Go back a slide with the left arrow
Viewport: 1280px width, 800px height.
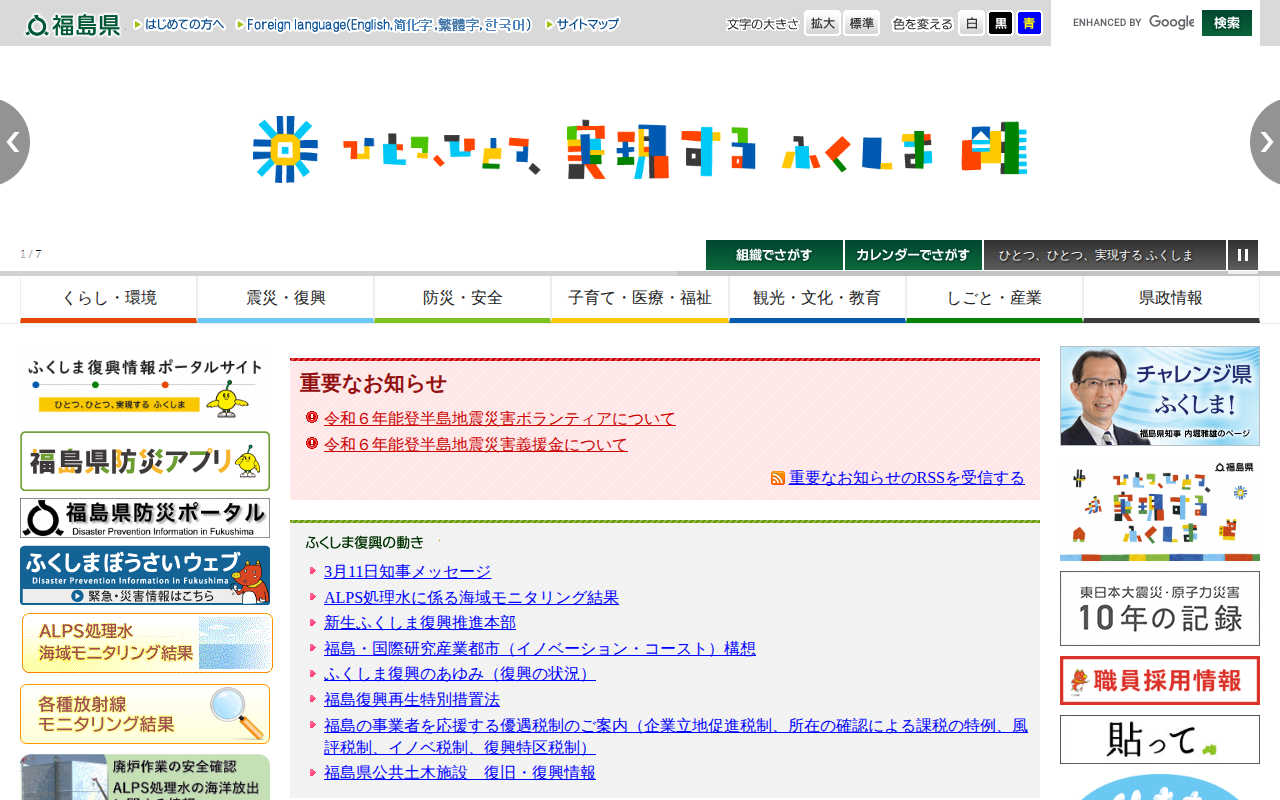14,142
